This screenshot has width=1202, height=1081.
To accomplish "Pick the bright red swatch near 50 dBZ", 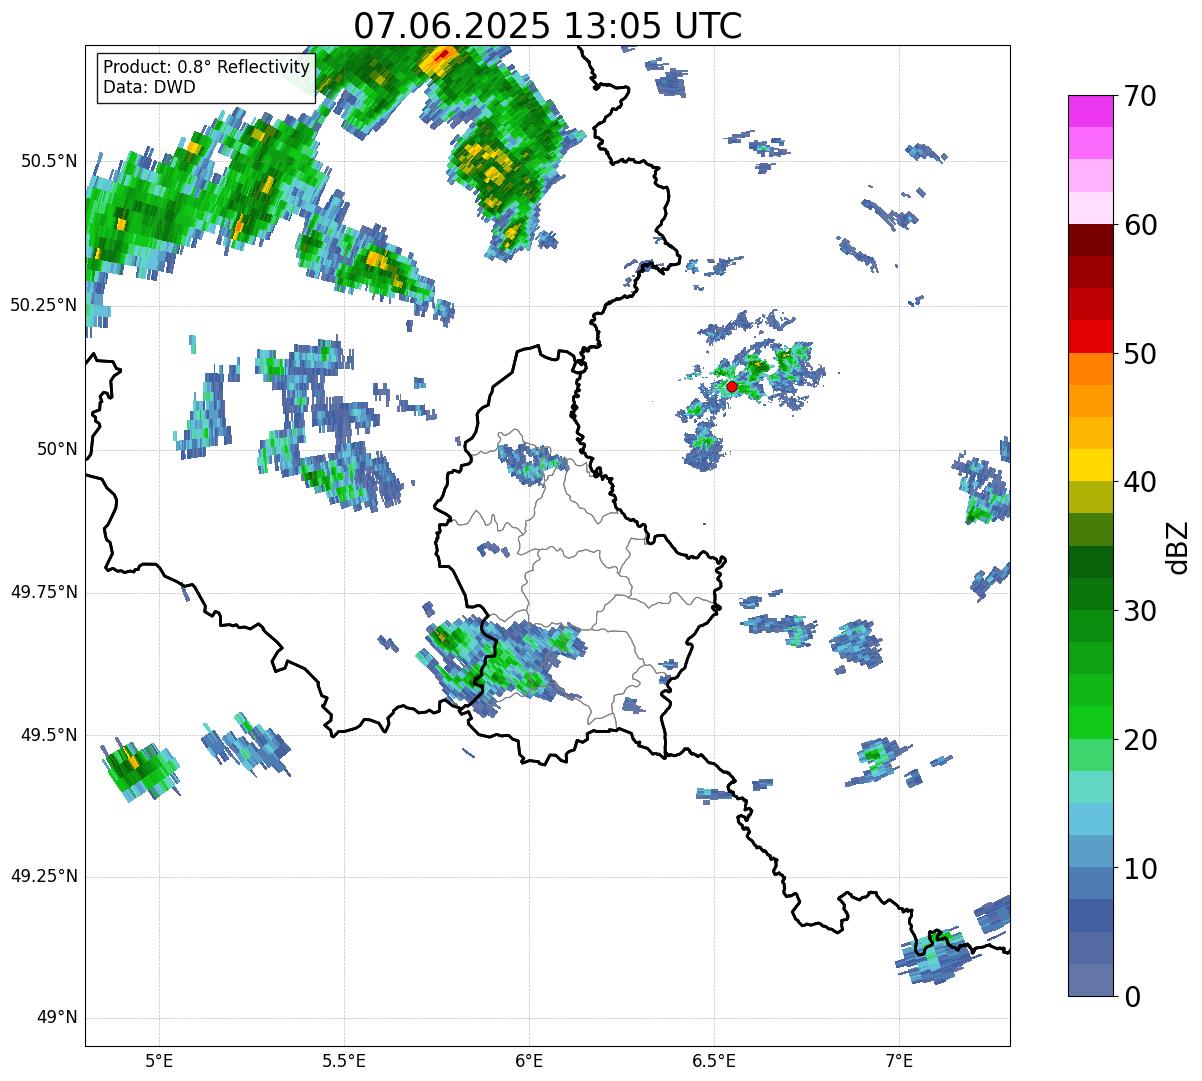I will tap(1091, 336).
